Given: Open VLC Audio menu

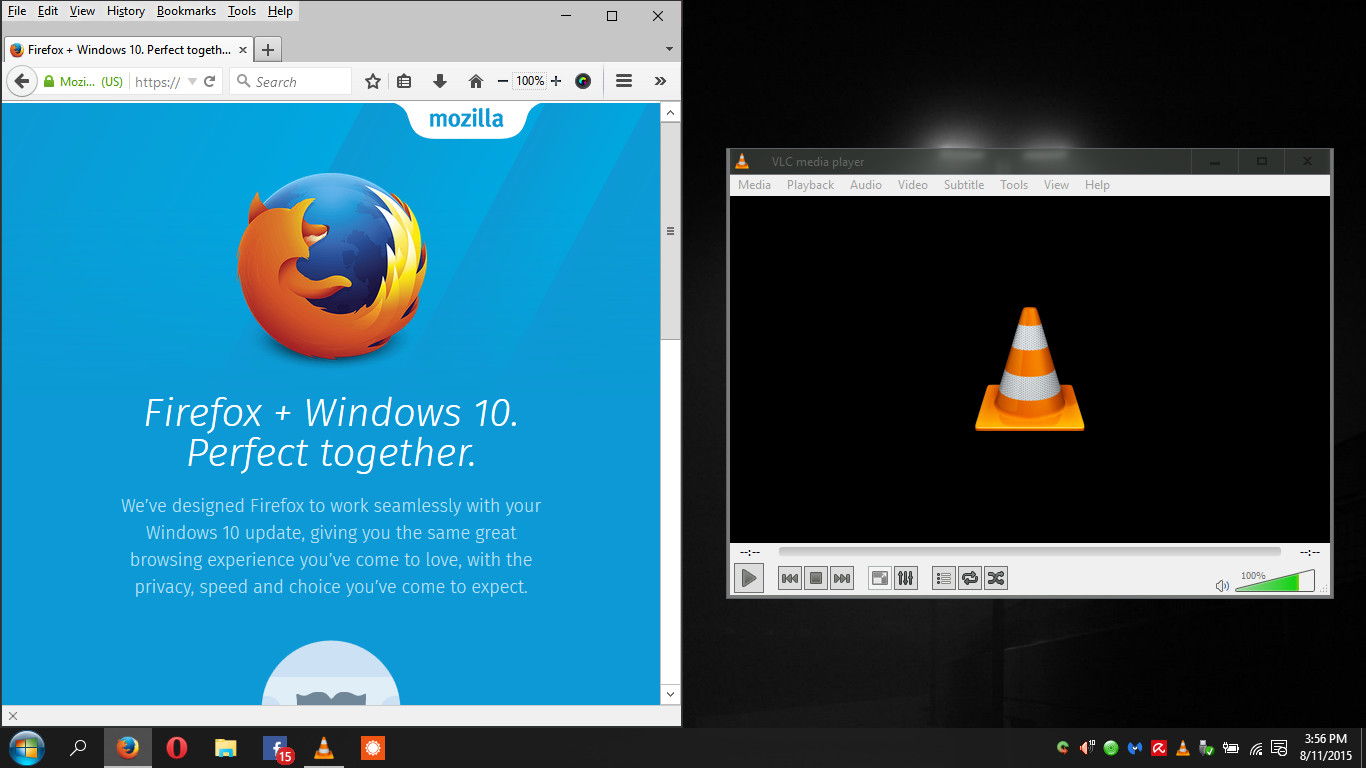Looking at the screenshot, I should click(x=866, y=185).
